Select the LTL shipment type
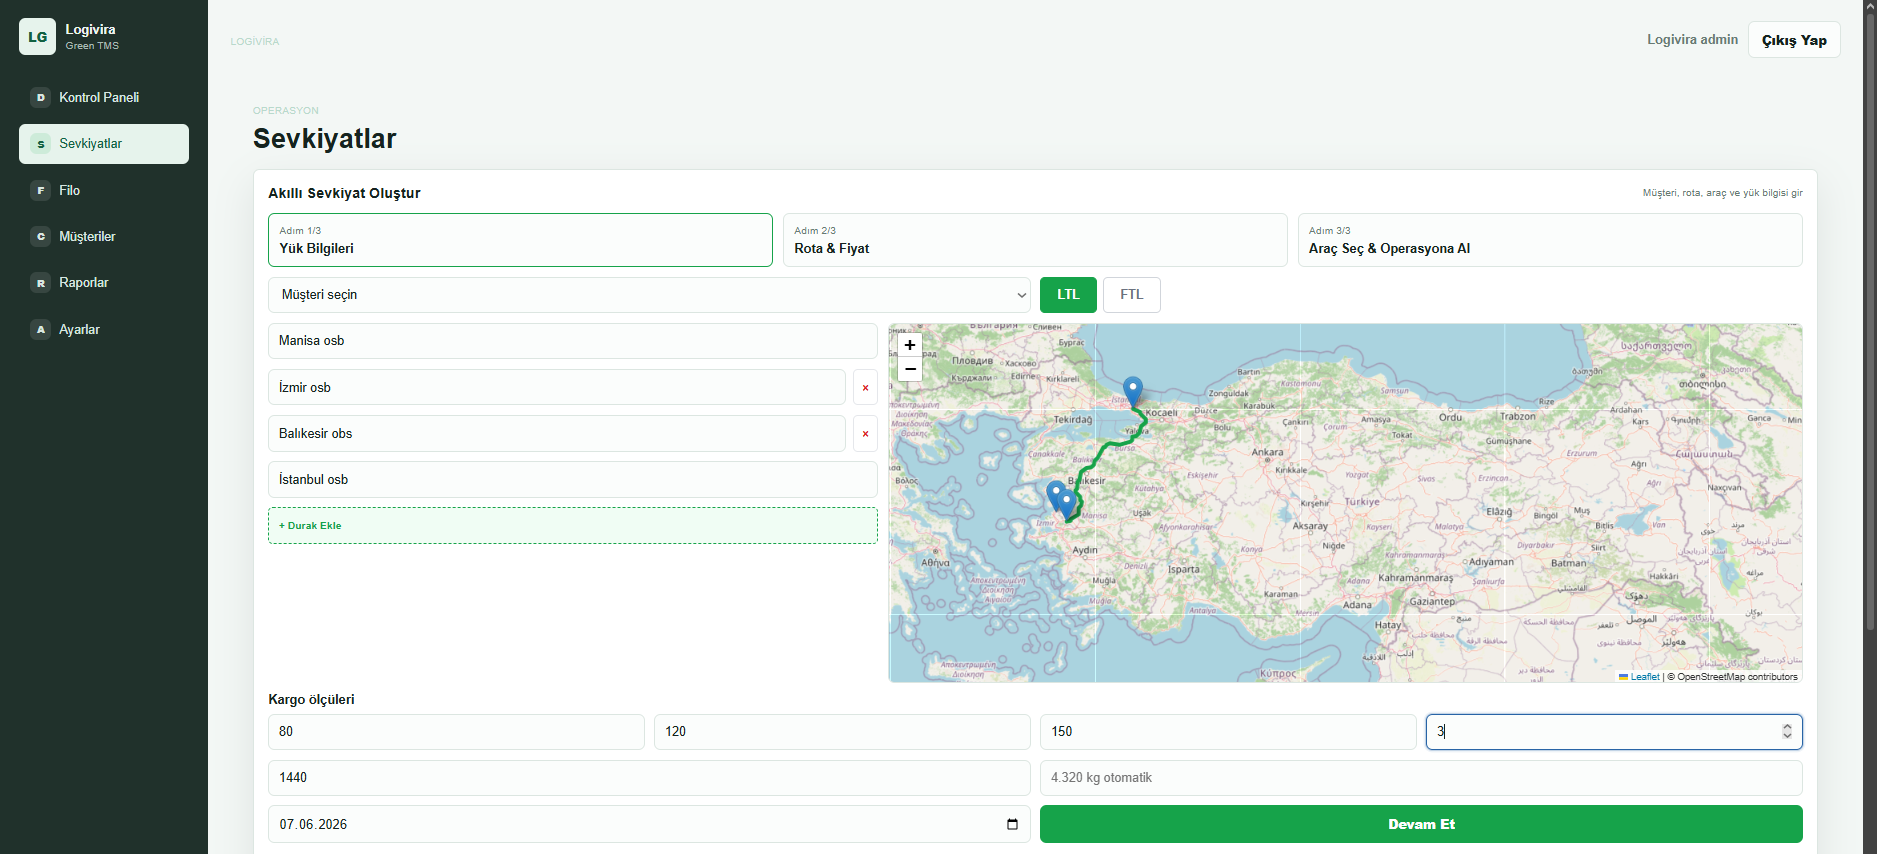 (1068, 295)
